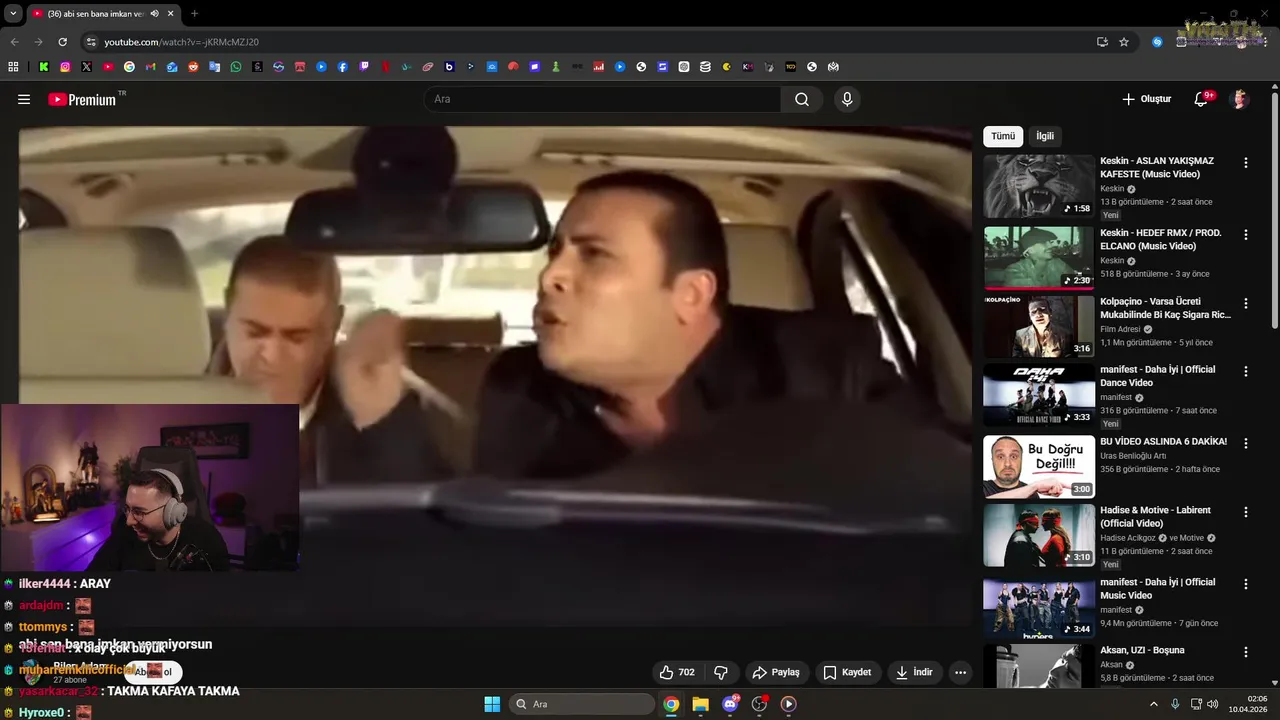Image resolution: width=1280 pixels, height=720 pixels.
Task: Open options for Keskin ASLAN YAKIŞMAZ video
Action: (1246, 163)
